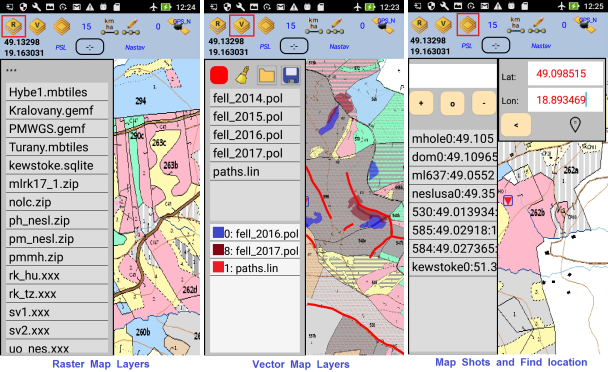Select map shot kewstoke0:51.3
The image size is (608, 372).
453,266
